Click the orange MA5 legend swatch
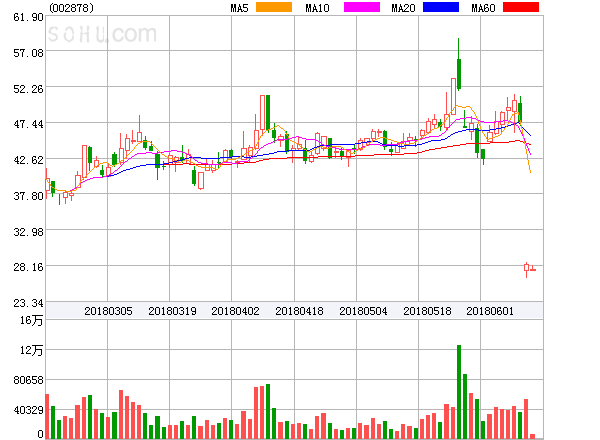600x440 pixels. (274, 7)
